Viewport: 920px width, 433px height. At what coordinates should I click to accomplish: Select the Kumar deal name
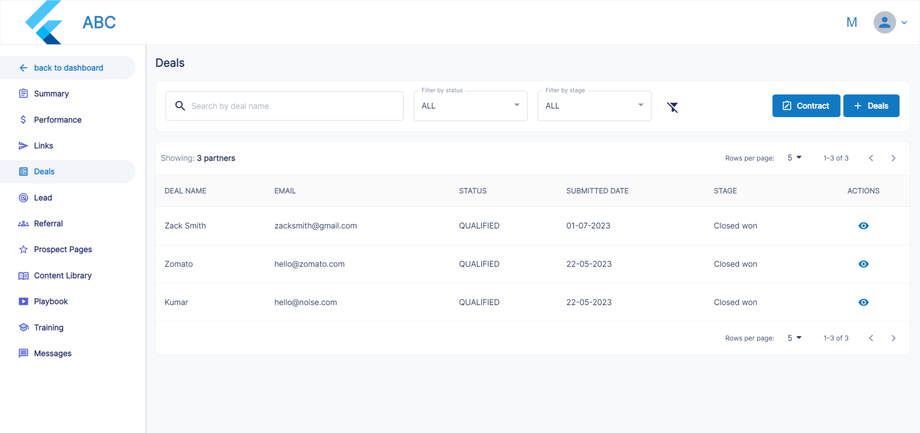click(177, 302)
